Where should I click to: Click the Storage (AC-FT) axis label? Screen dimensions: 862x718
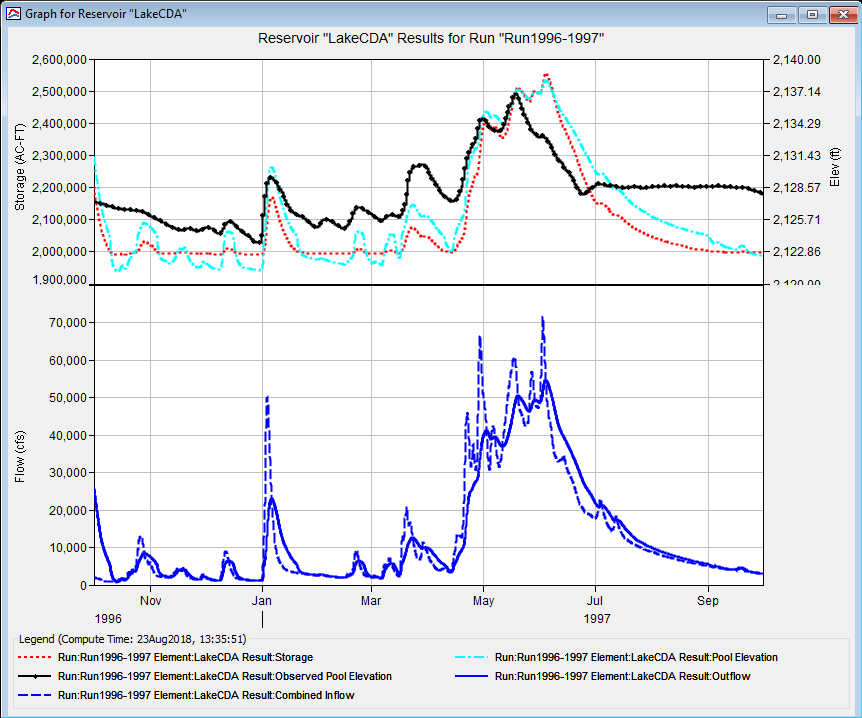[x=20, y=167]
